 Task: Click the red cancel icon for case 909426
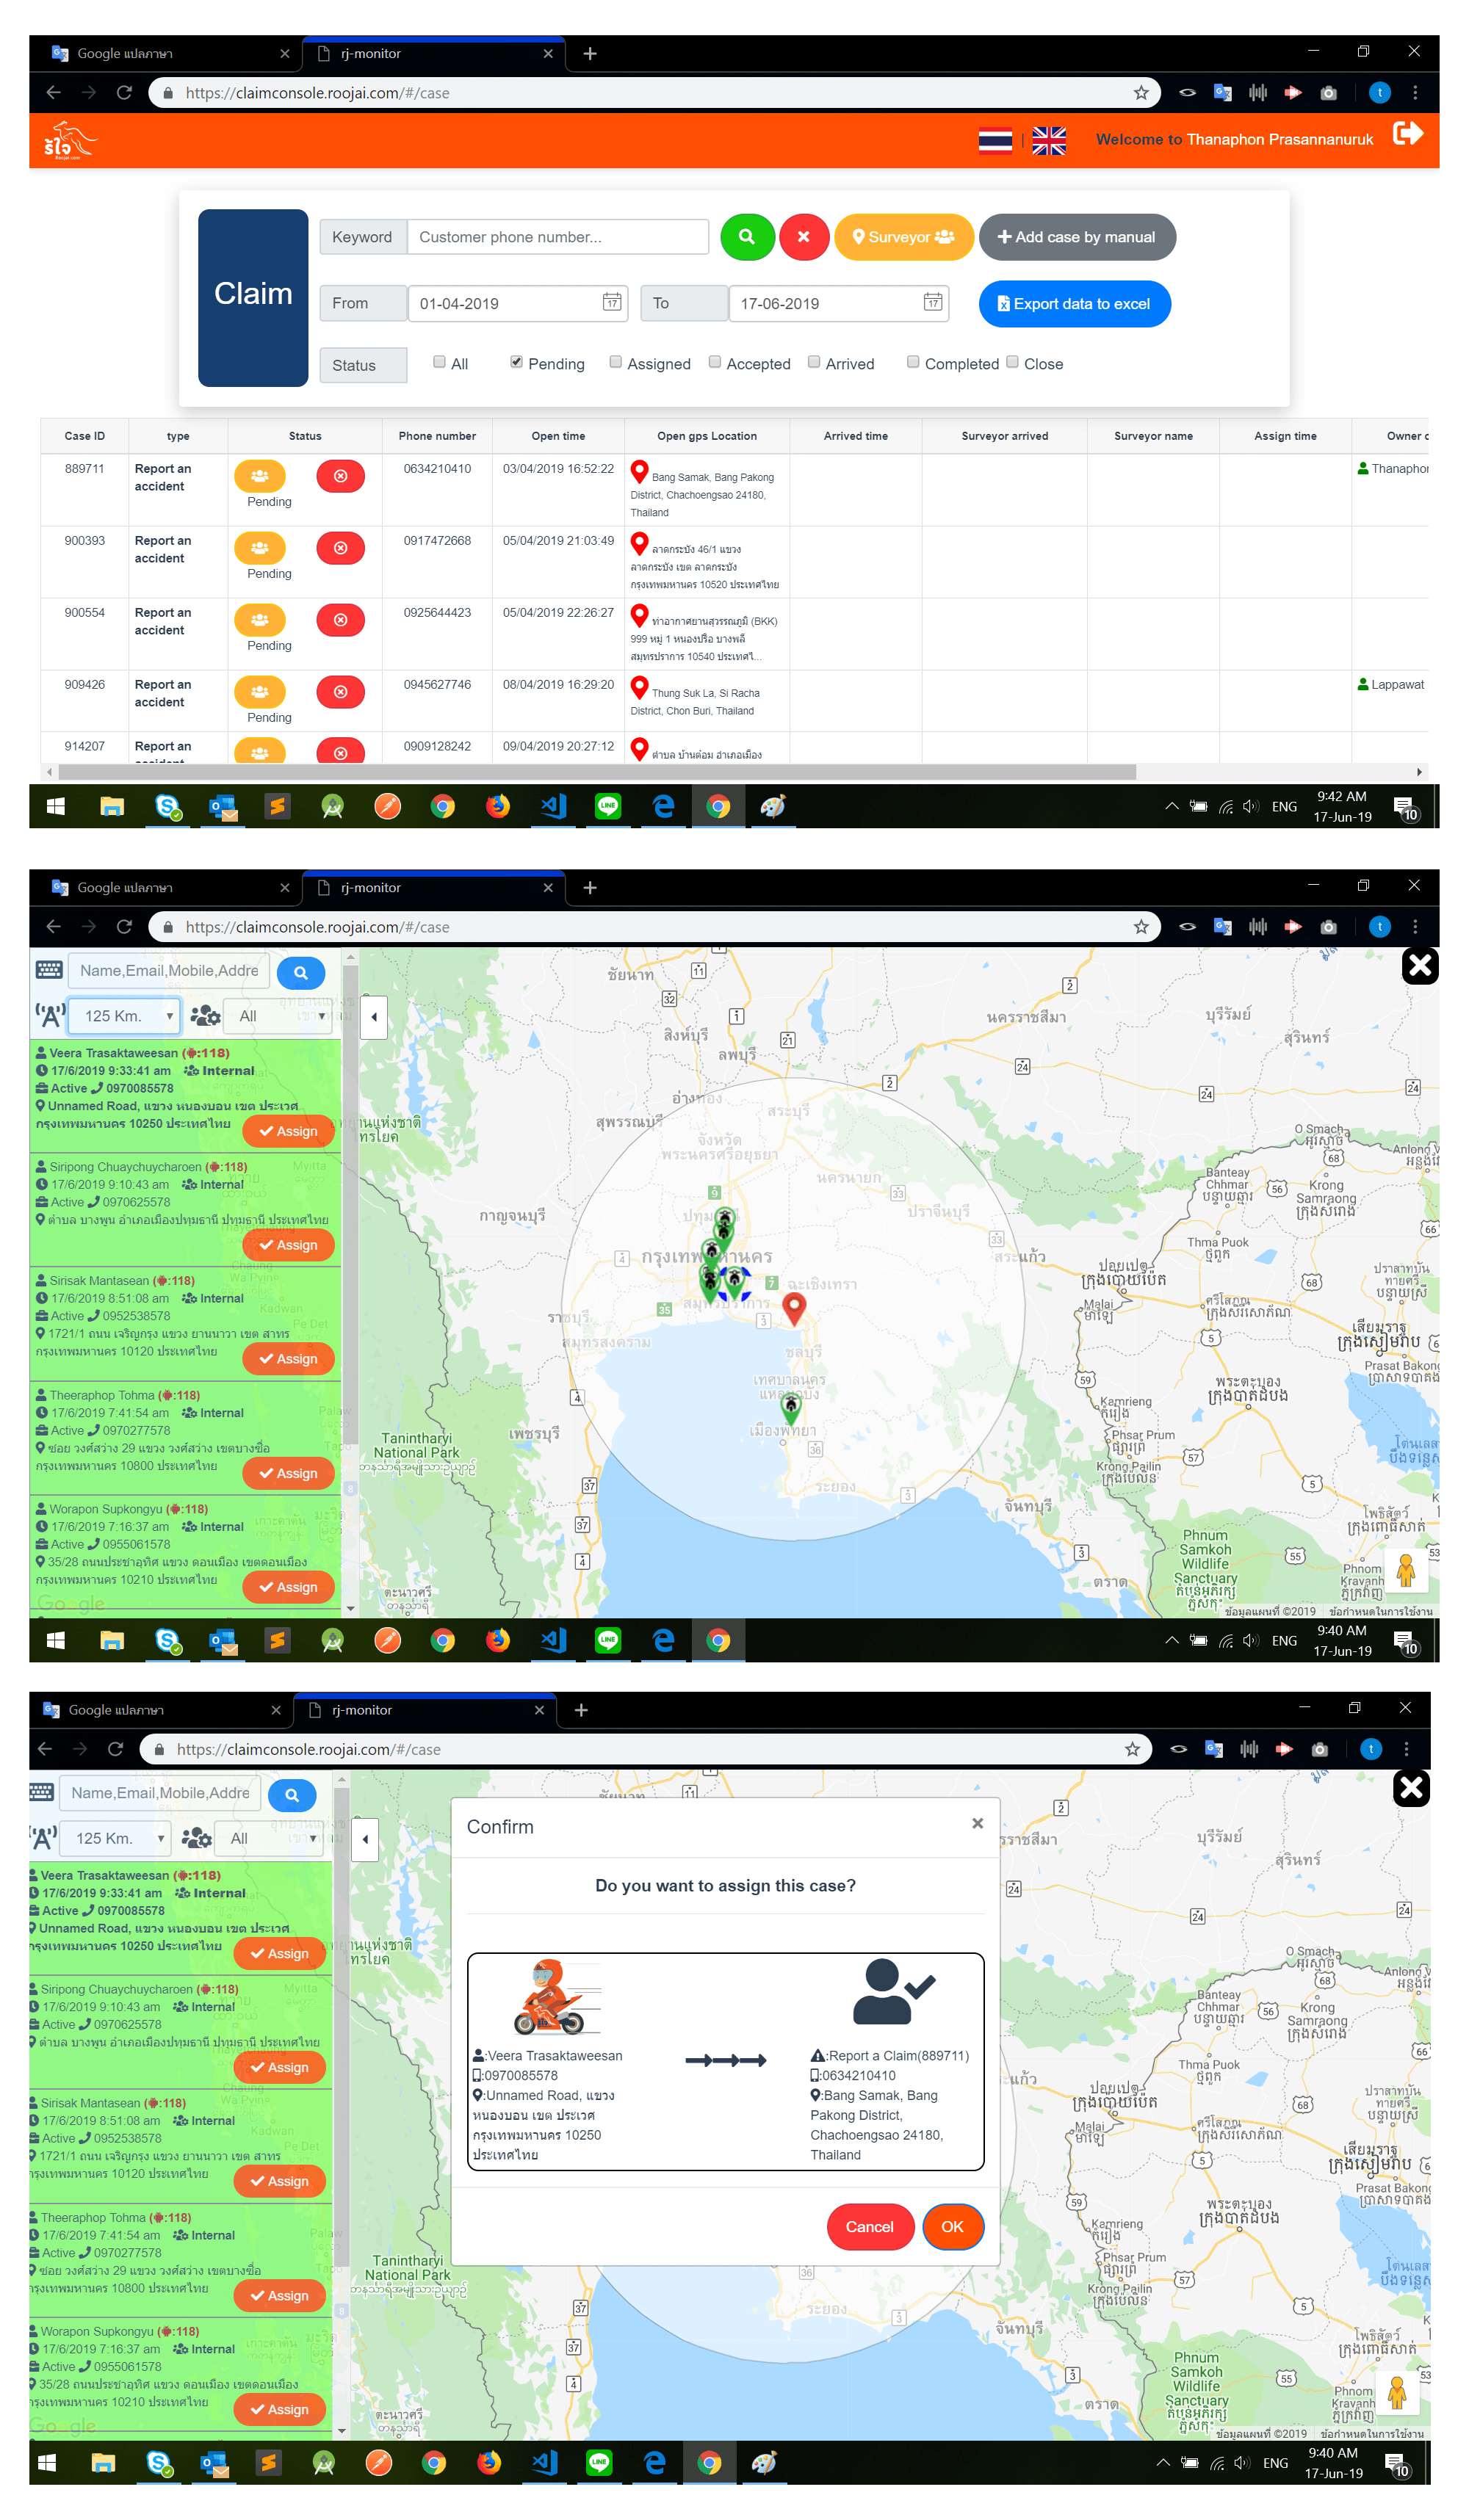(340, 692)
